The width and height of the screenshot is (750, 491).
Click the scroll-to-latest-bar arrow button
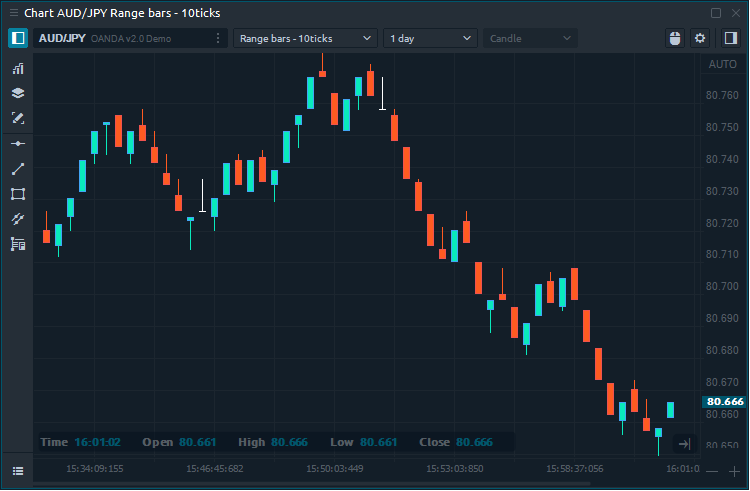click(x=684, y=444)
